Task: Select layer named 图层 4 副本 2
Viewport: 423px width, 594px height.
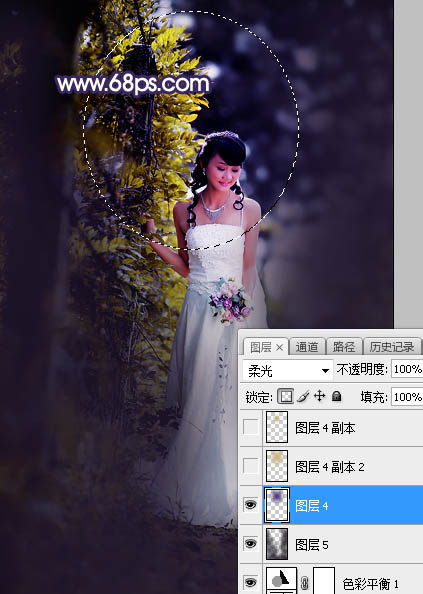Action: click(329, 467)
